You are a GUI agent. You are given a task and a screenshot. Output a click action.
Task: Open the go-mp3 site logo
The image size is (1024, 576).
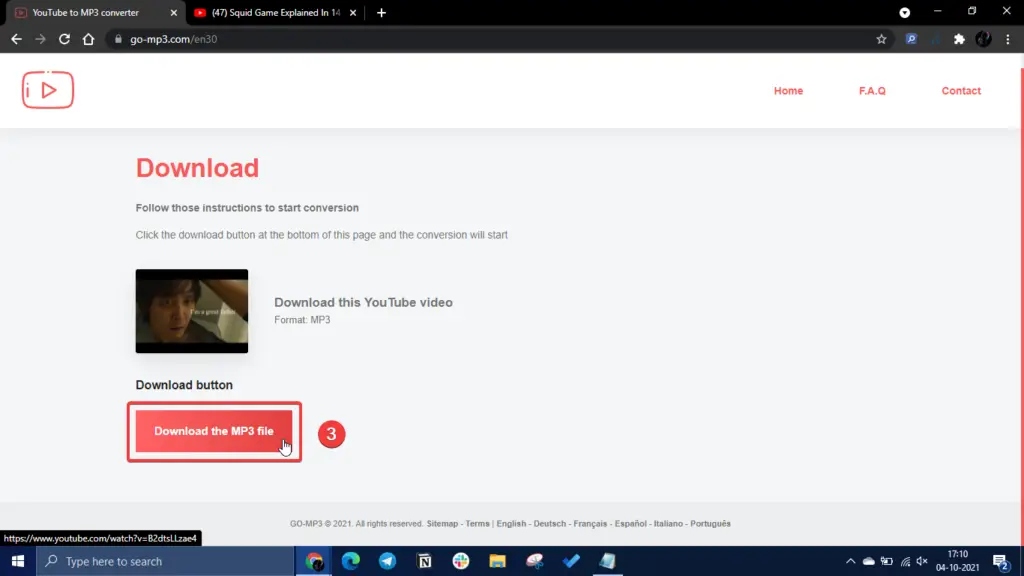[x=48, y=90]
